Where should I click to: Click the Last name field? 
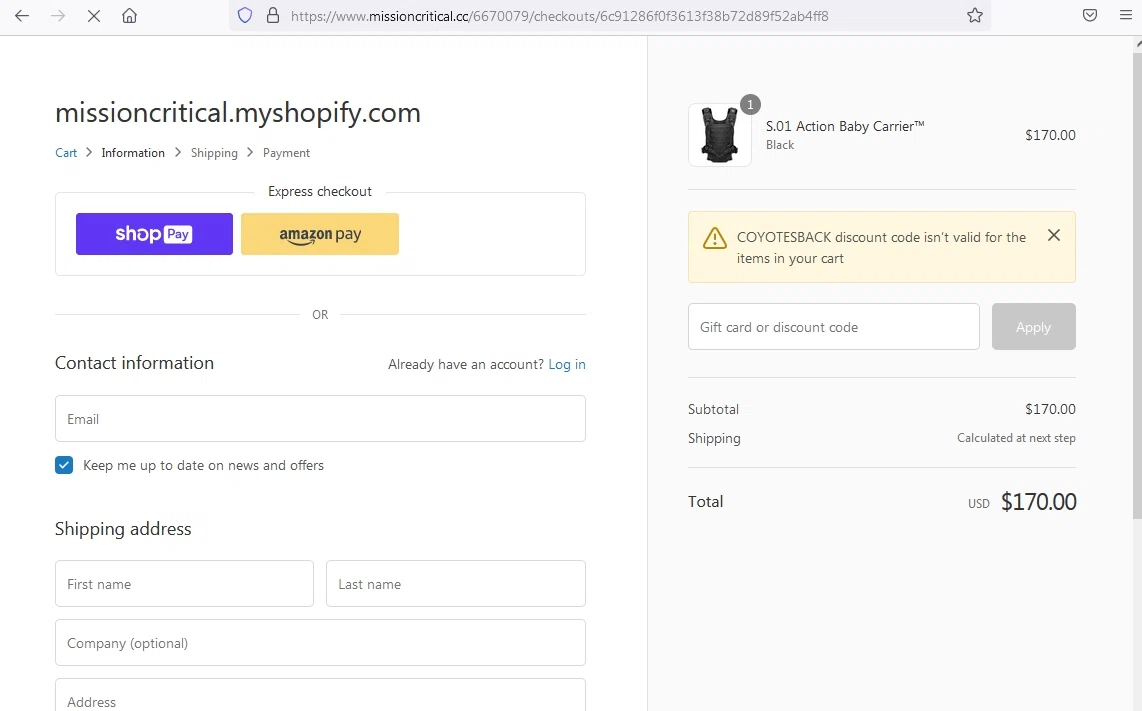pyautogui.click(x=456, y=584)
